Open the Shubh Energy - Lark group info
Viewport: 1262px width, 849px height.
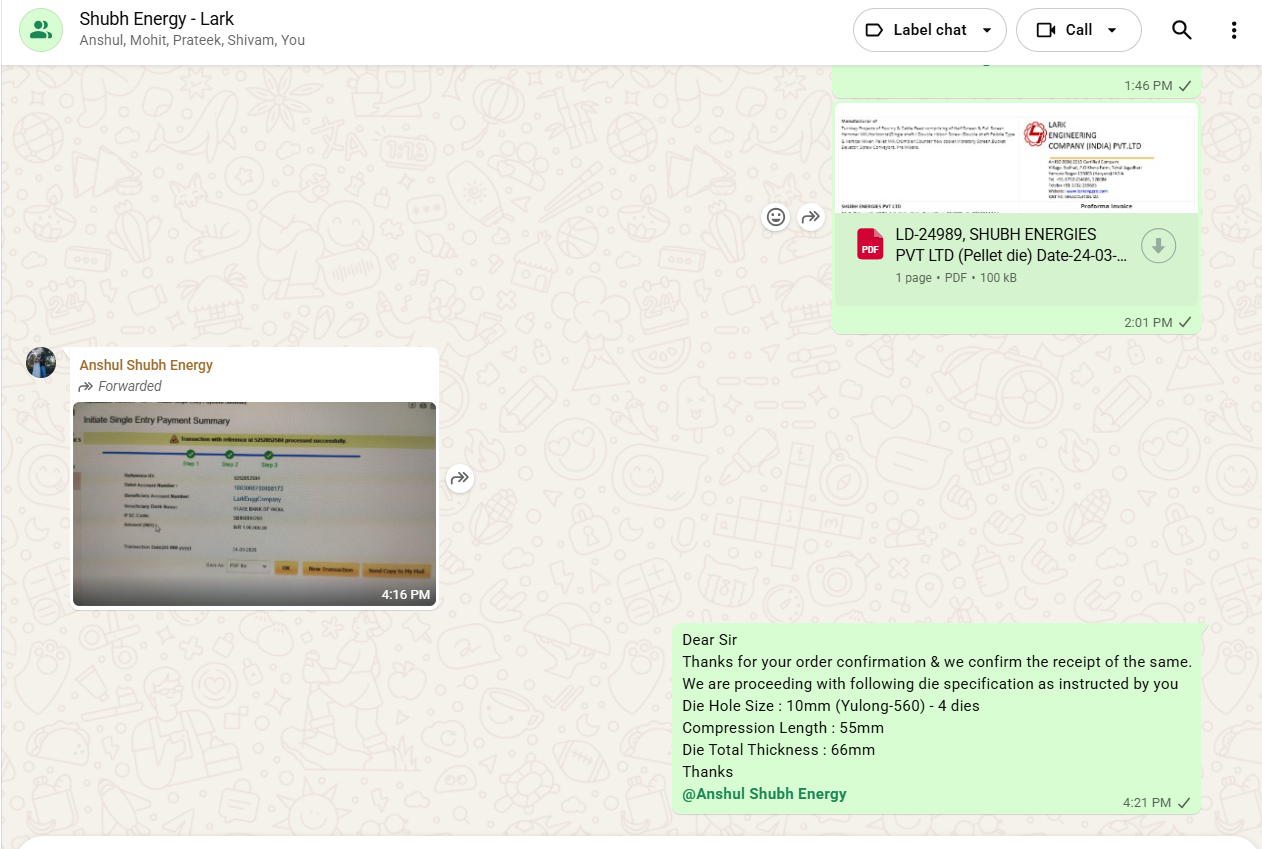[x=157, y=19]
